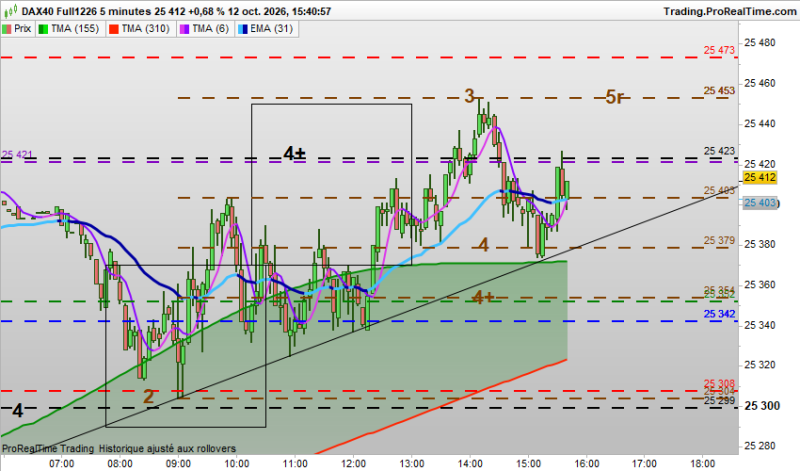800x471 pixels.
Task: Select the TMA (155) legend entry
Action: [70, 29]
